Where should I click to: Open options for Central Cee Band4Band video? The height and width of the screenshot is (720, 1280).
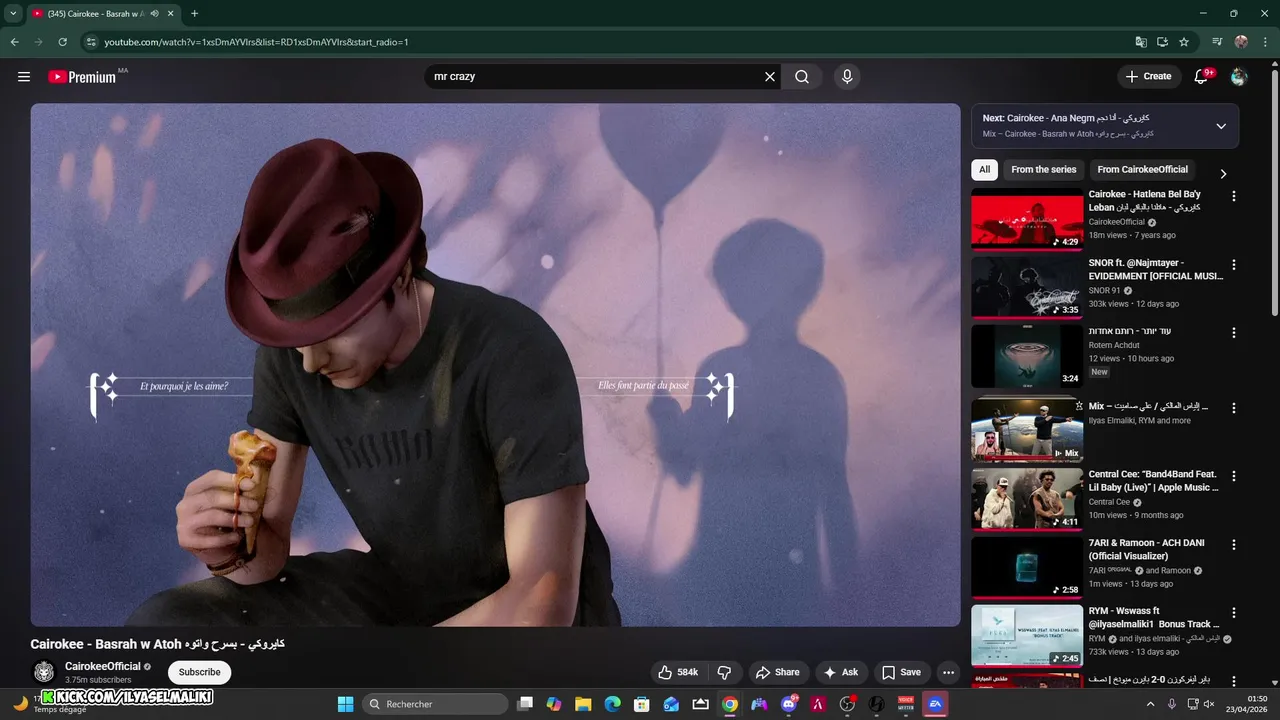1233,476
